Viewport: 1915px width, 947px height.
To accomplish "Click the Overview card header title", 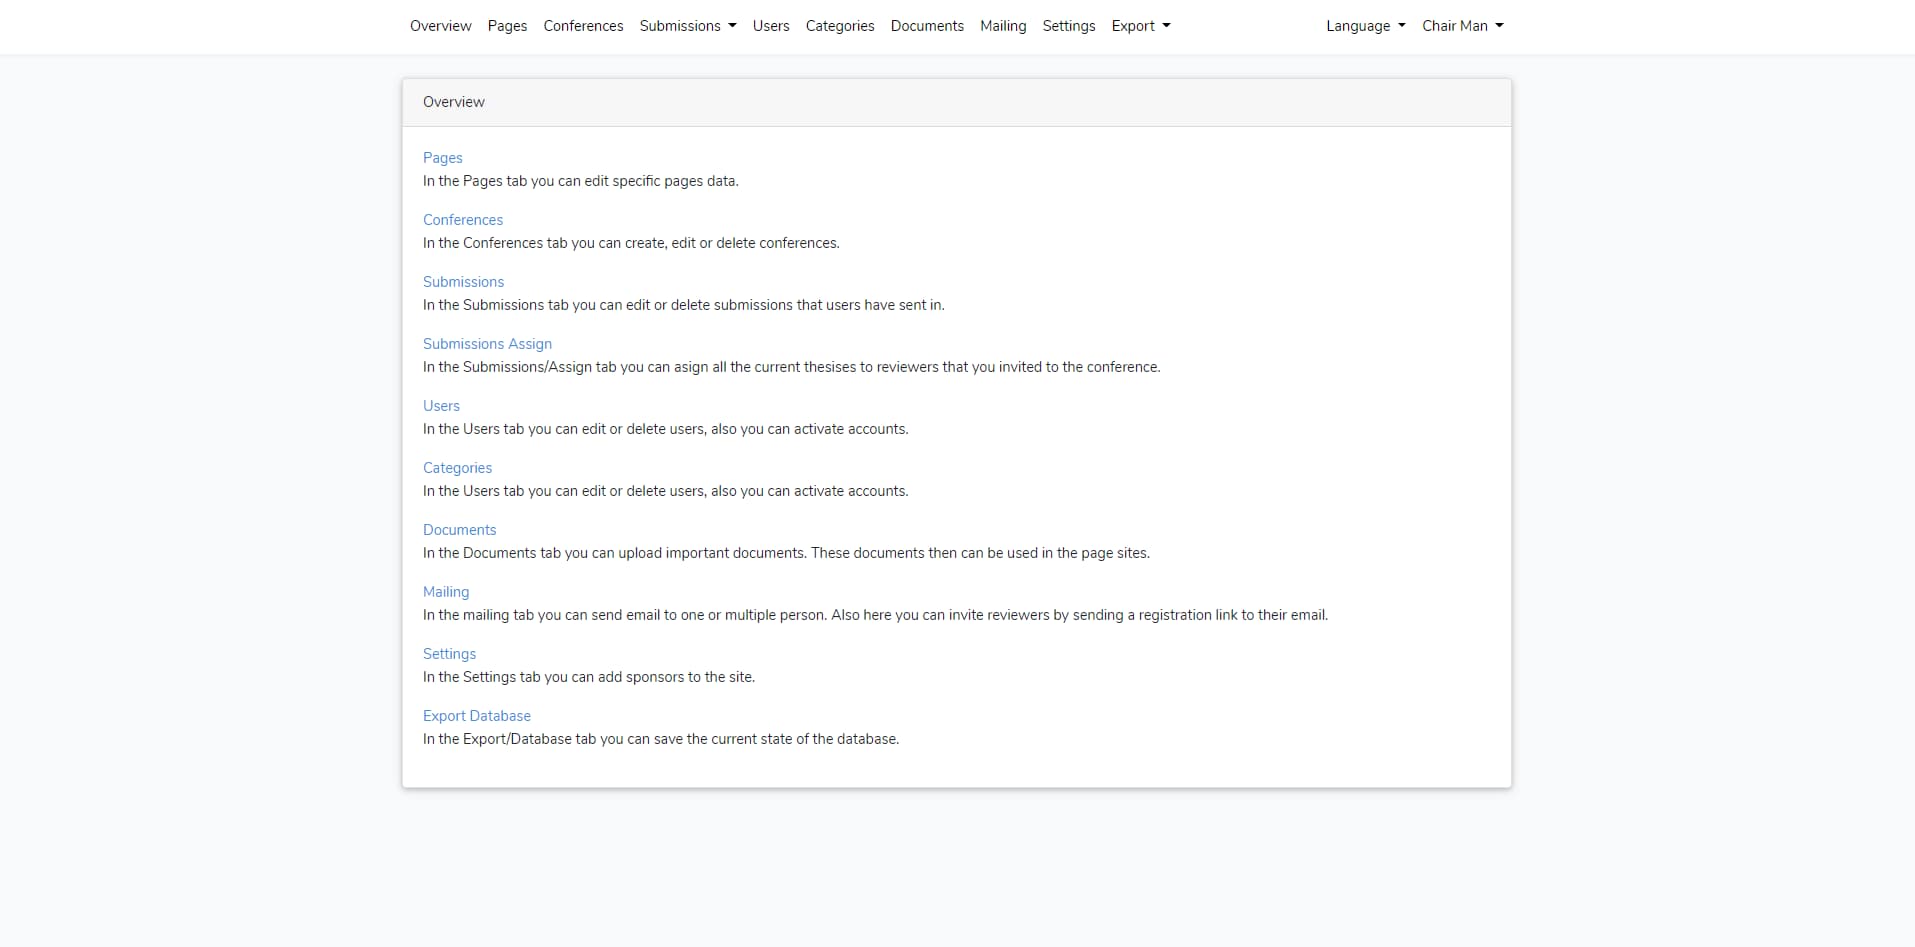I will tap(454, 102).
